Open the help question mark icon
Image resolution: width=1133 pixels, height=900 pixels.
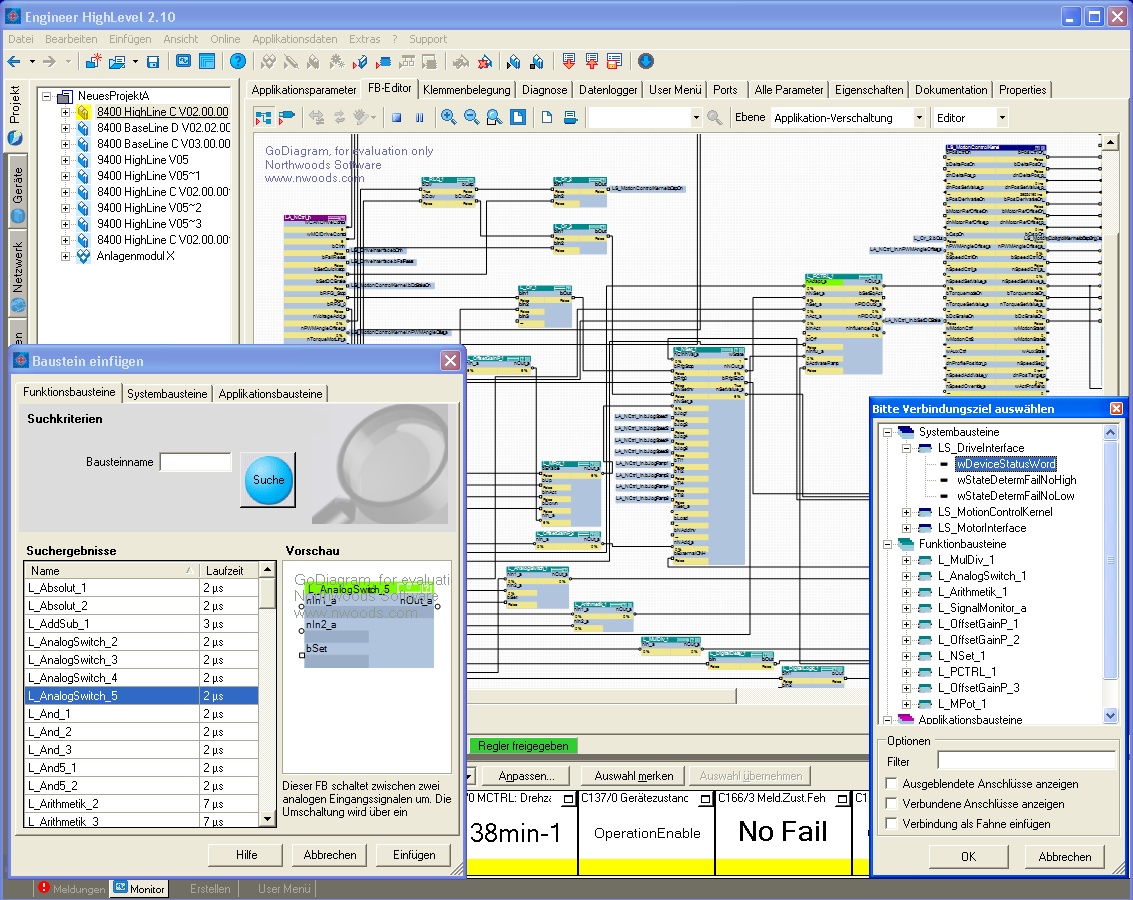(238, 62)
